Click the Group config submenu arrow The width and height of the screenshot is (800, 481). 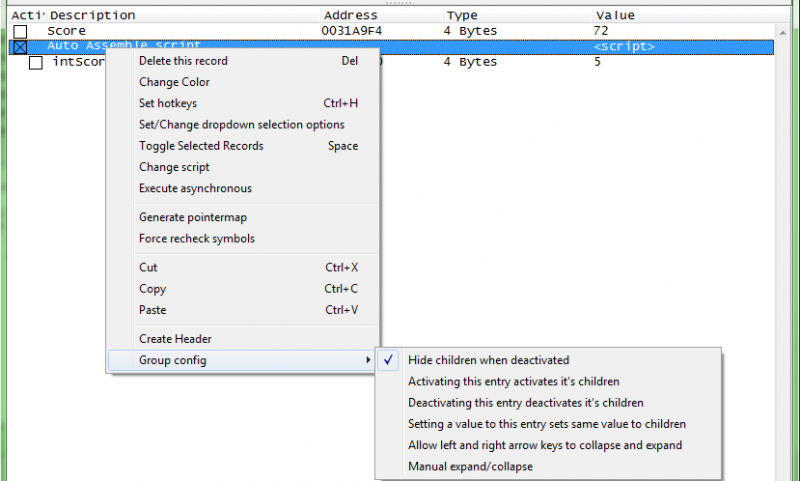368,360
